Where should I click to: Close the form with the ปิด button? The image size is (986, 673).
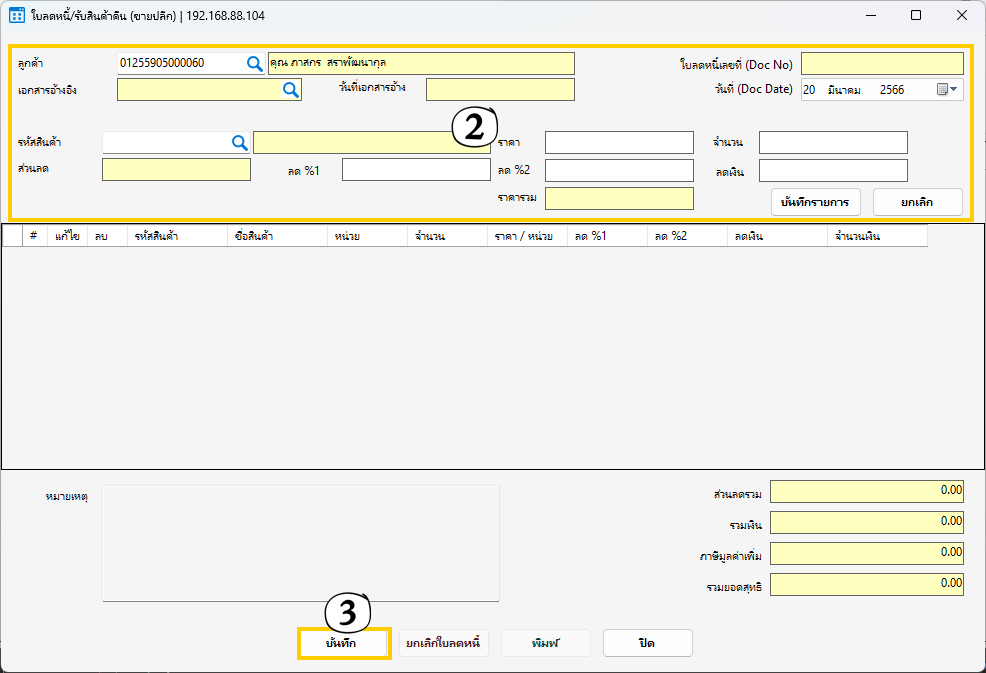pyautogui.click(x=647, y=643)
